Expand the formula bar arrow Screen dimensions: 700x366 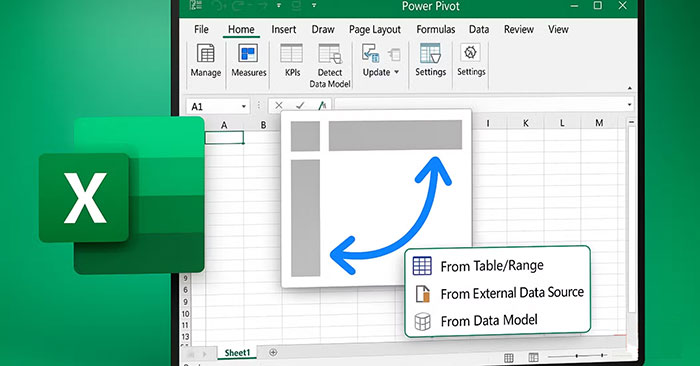point(629,105)
